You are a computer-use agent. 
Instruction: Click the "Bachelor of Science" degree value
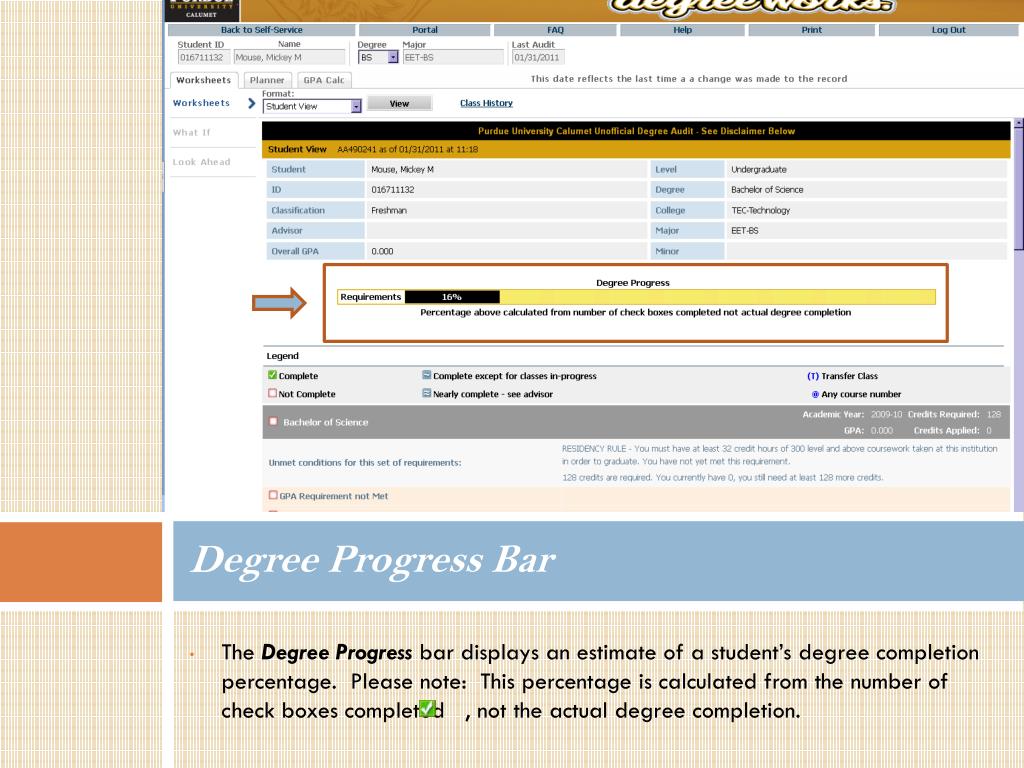767,190
